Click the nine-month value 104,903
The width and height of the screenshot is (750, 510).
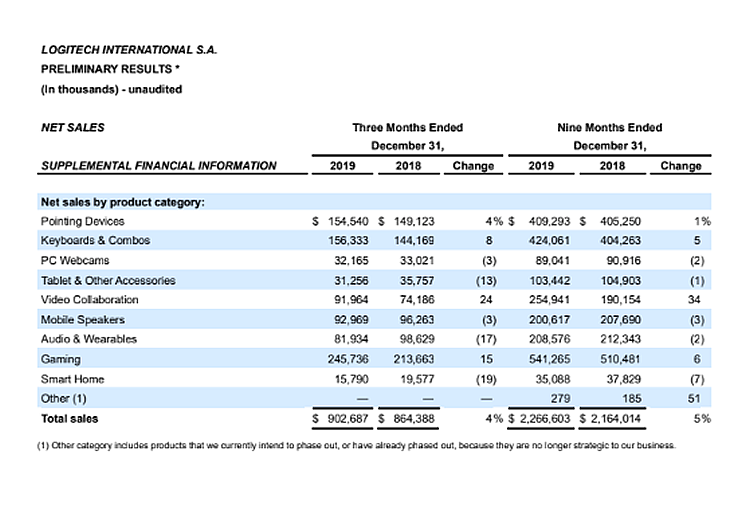620,281
